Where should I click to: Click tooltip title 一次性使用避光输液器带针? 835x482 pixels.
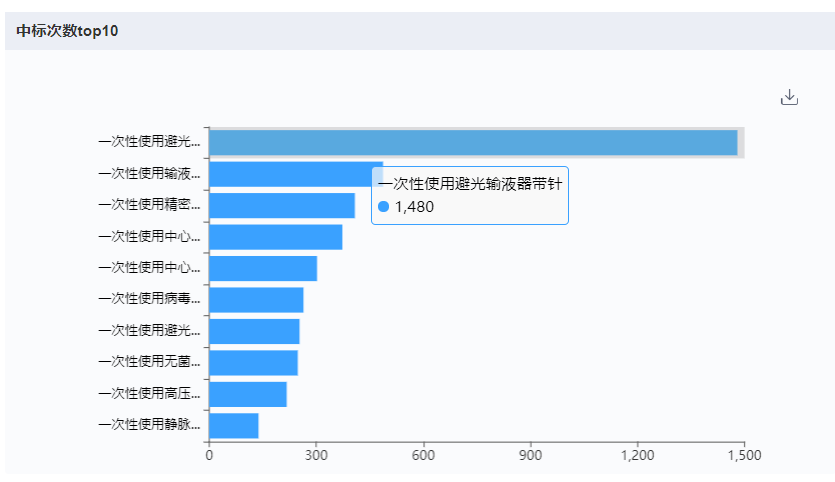click(x=470, y=184)
